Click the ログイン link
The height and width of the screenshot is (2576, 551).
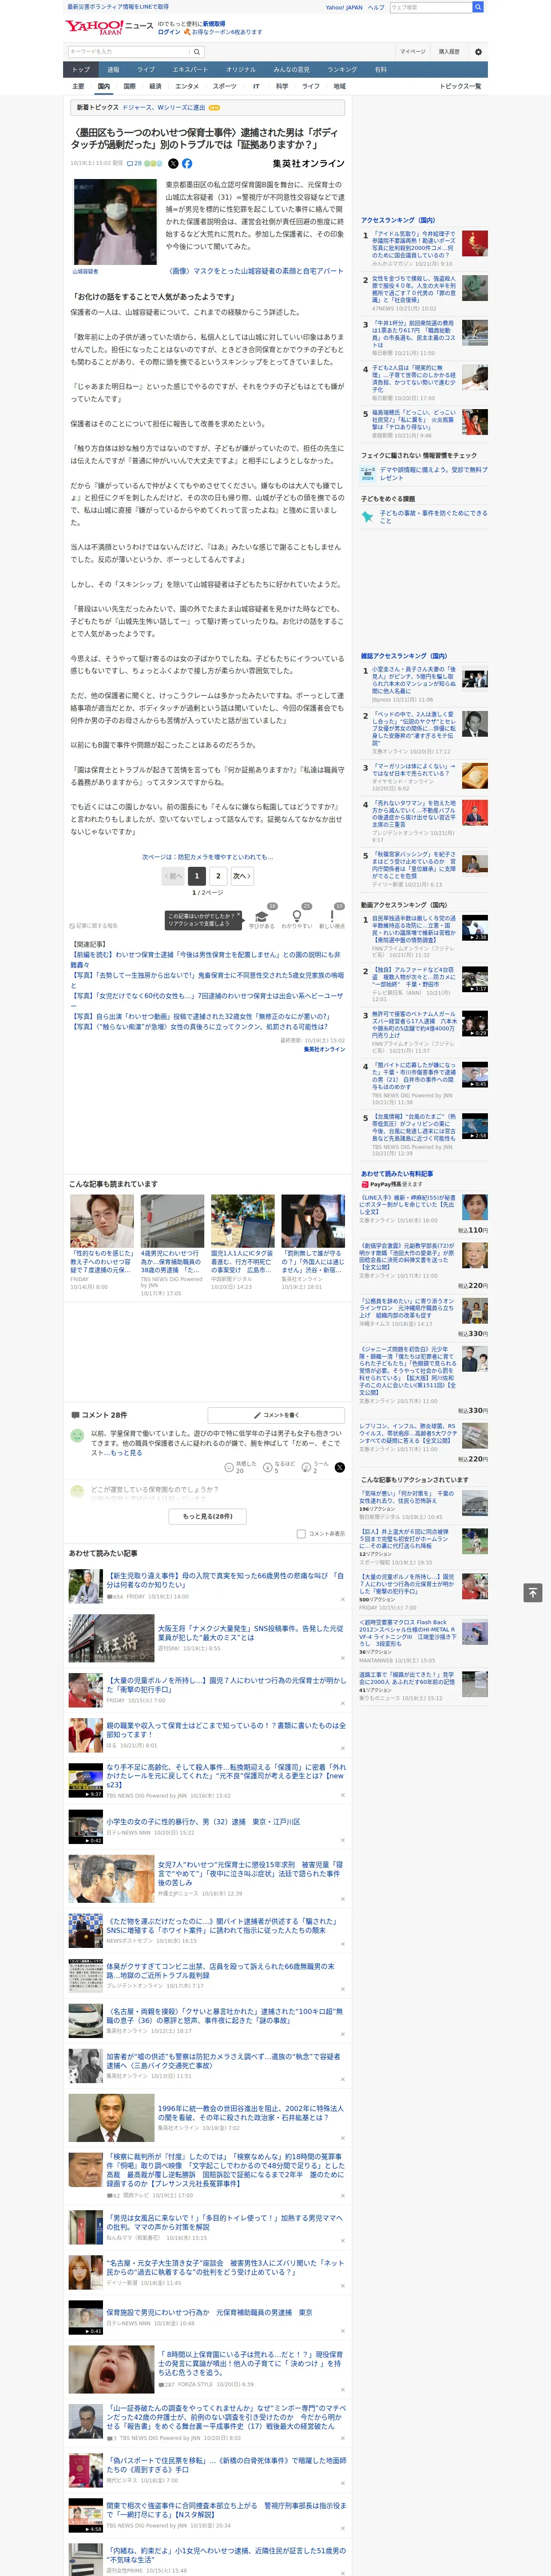coord(169,32)
